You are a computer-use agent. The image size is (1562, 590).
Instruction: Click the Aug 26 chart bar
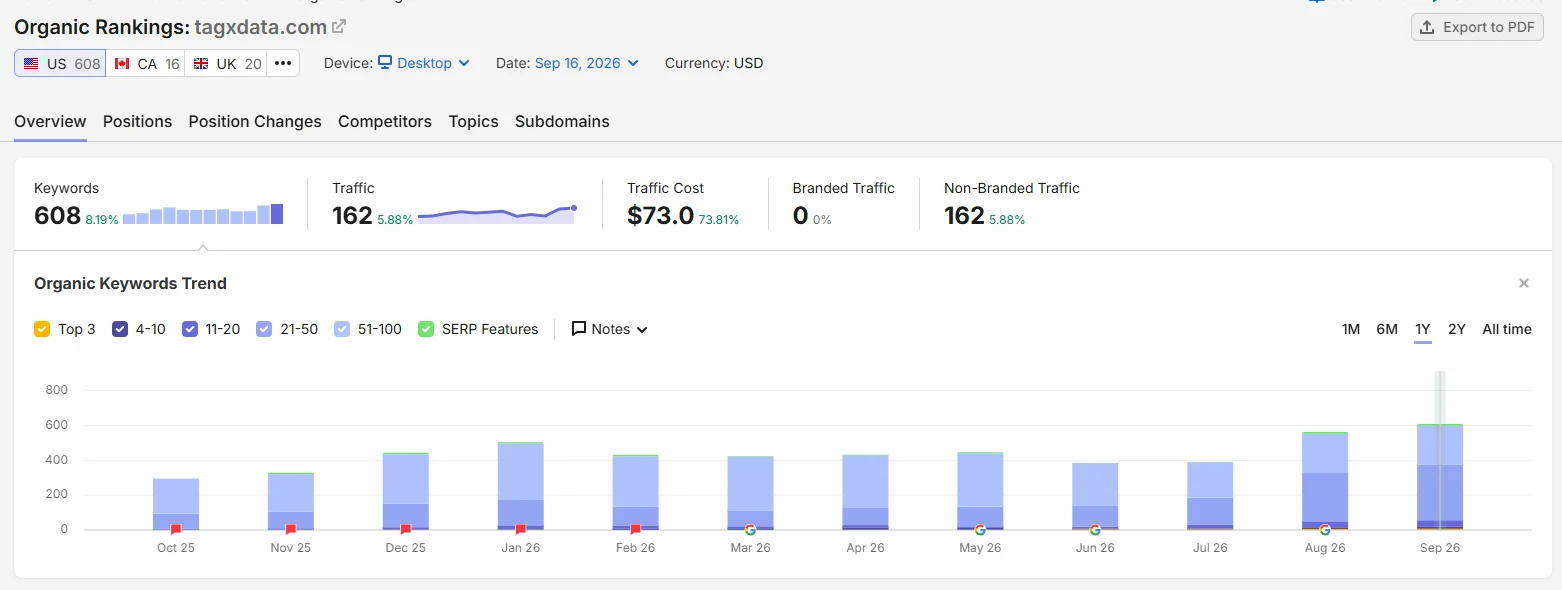(x=1325, y=481)
